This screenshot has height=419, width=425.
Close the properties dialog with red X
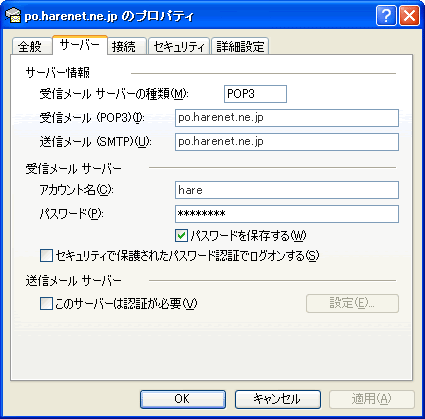tap(409, 15)
